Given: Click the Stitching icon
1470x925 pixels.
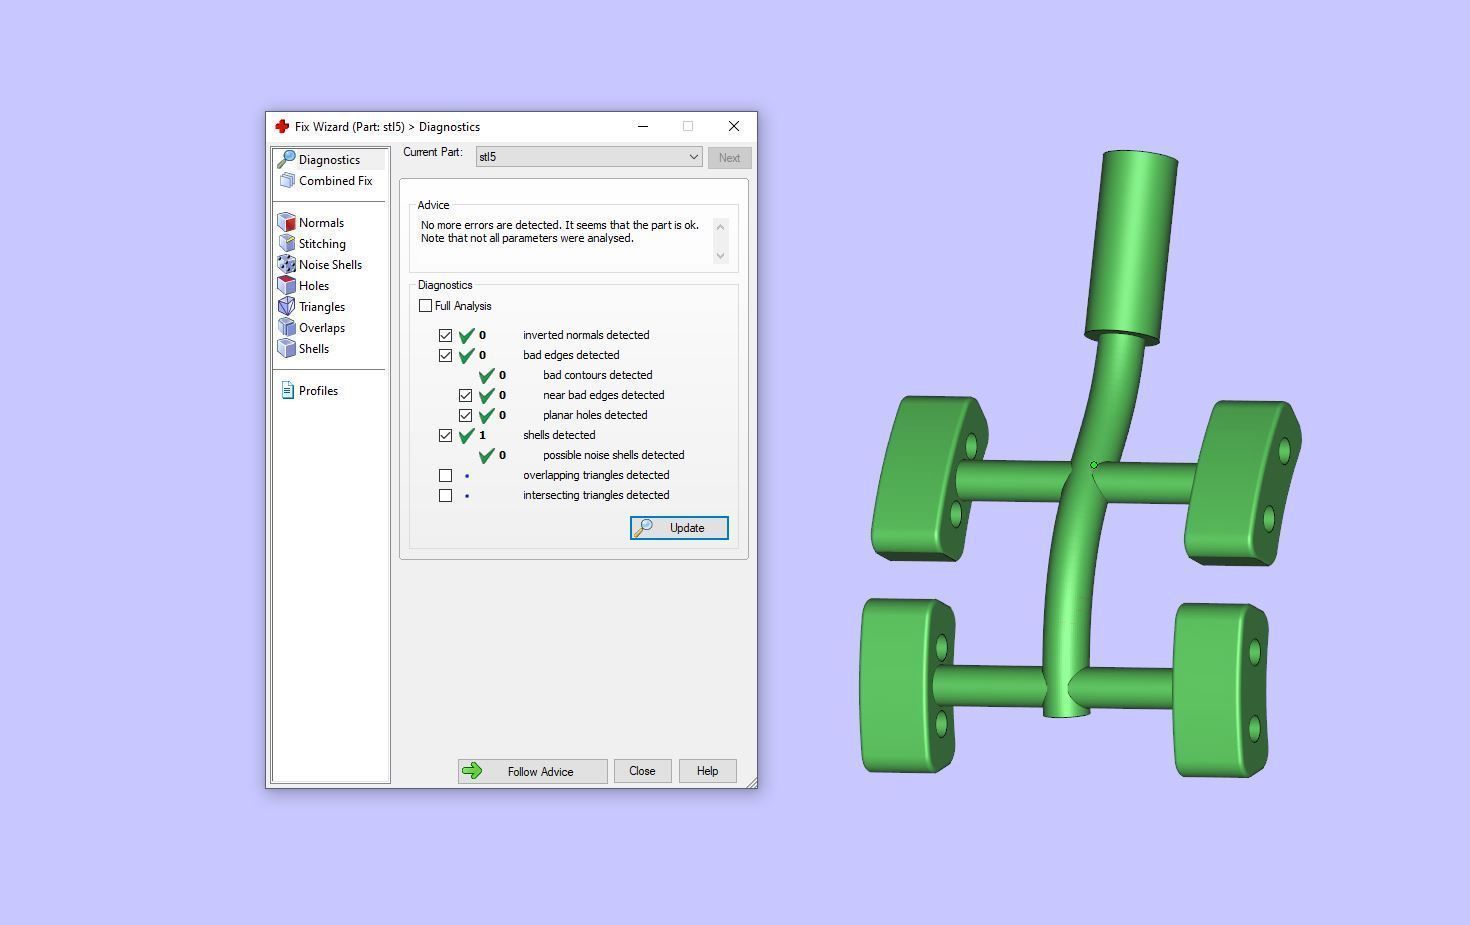Looking at the screenshot, I should point(287,243).
